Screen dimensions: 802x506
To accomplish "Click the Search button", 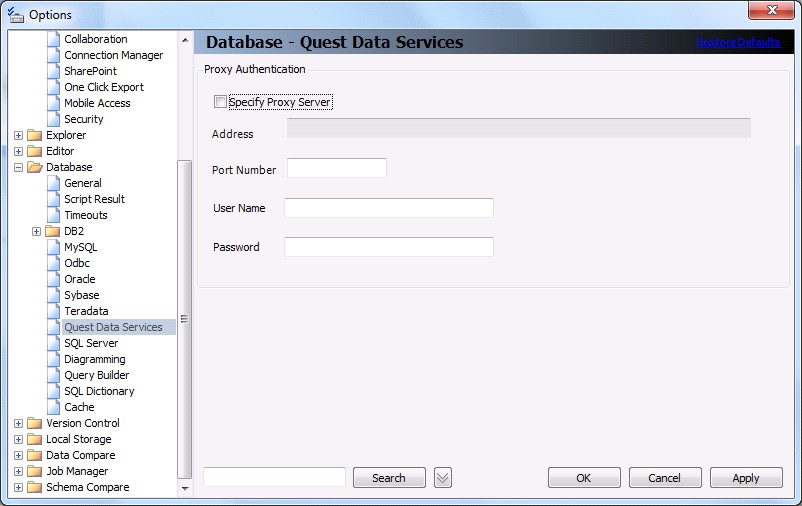I will 389,478.
